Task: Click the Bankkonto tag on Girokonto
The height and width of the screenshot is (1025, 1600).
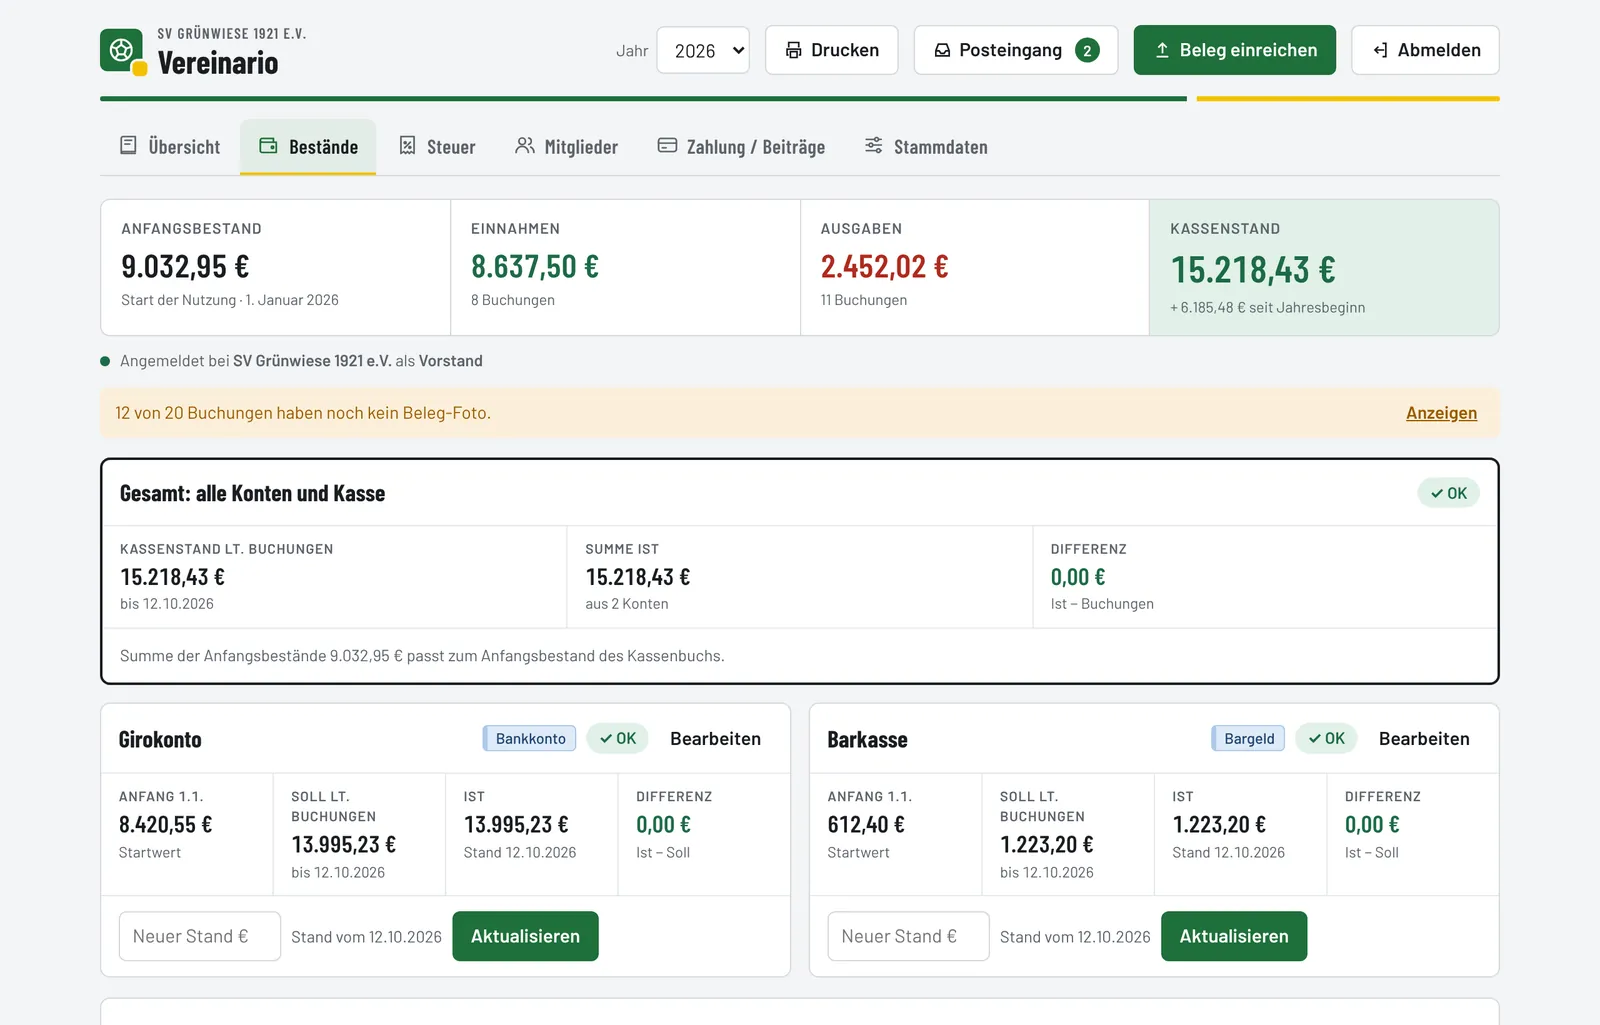Action: point(530,739)
